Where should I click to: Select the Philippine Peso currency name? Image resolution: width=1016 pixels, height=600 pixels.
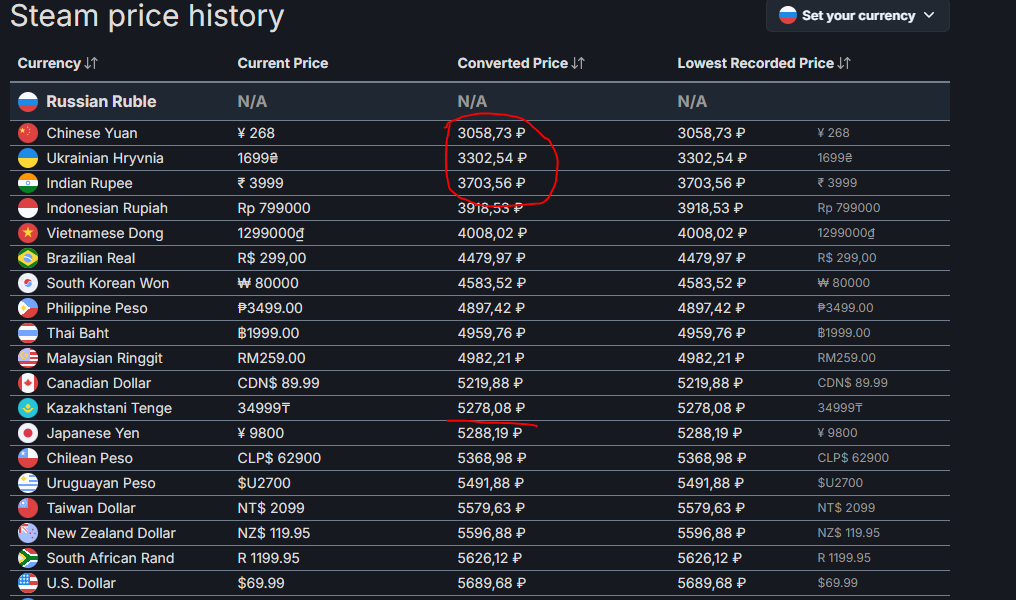click(x=97, y=308)
